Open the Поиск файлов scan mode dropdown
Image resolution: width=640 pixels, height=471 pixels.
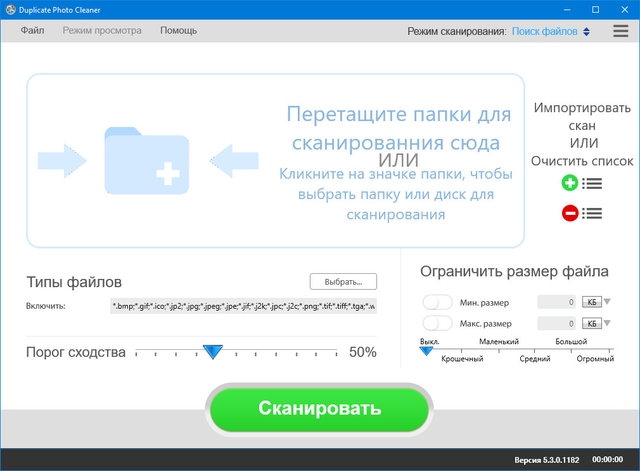pyautogui.click(x=551, y=31)
